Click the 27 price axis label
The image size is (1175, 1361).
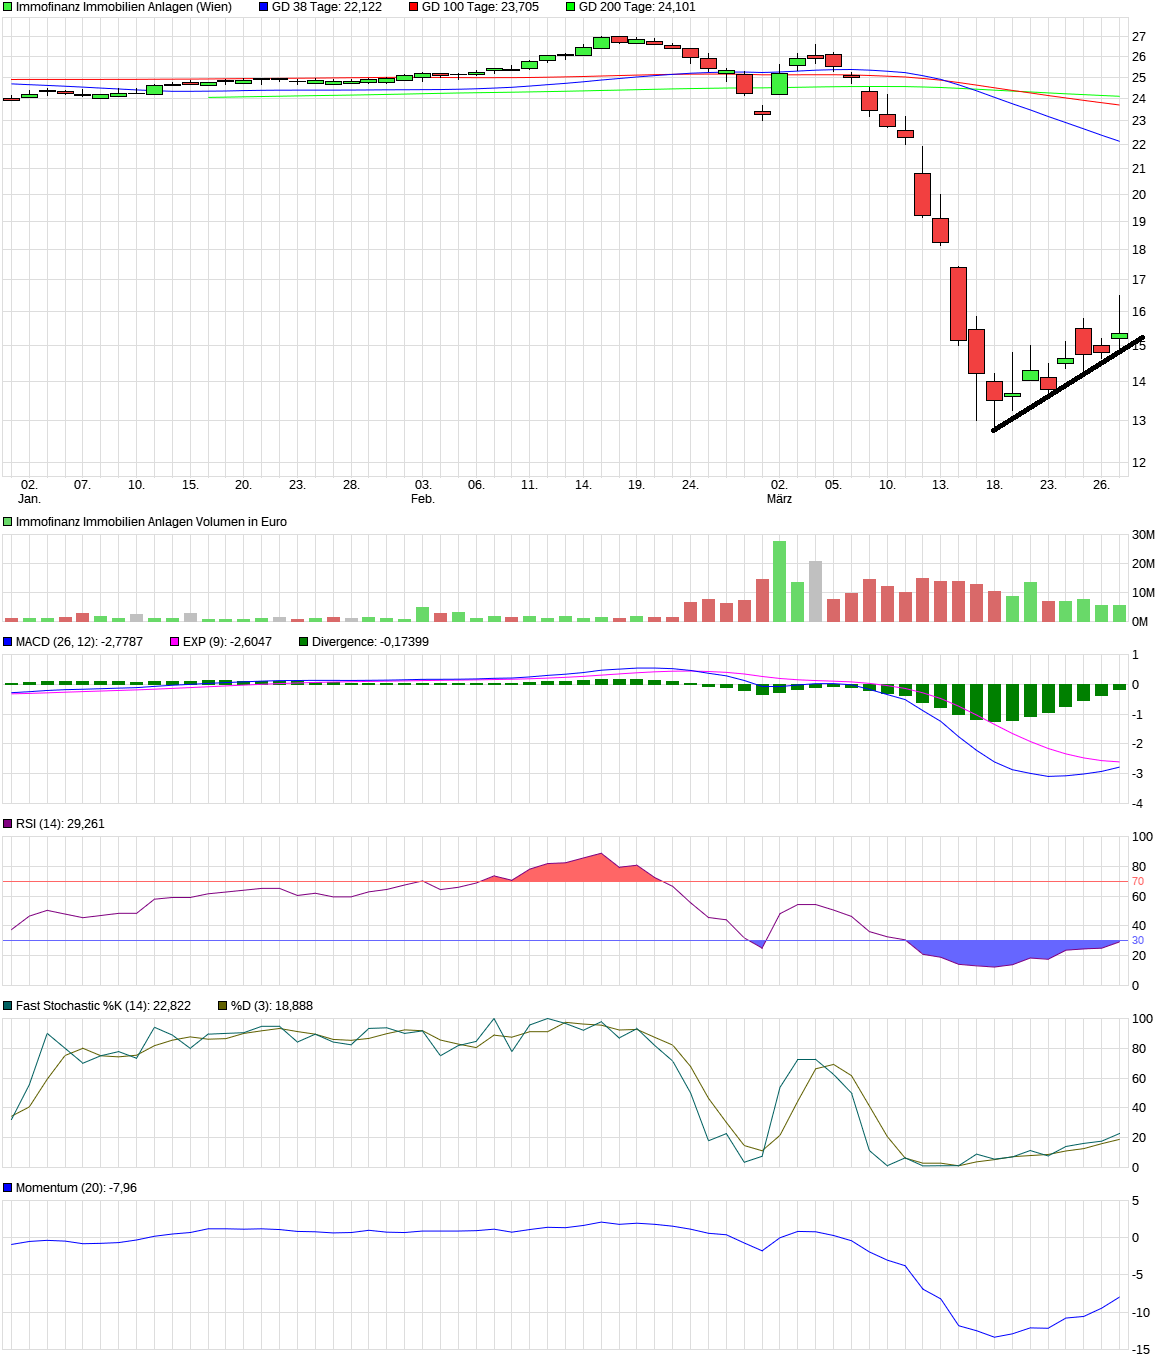click(1139, 37)
